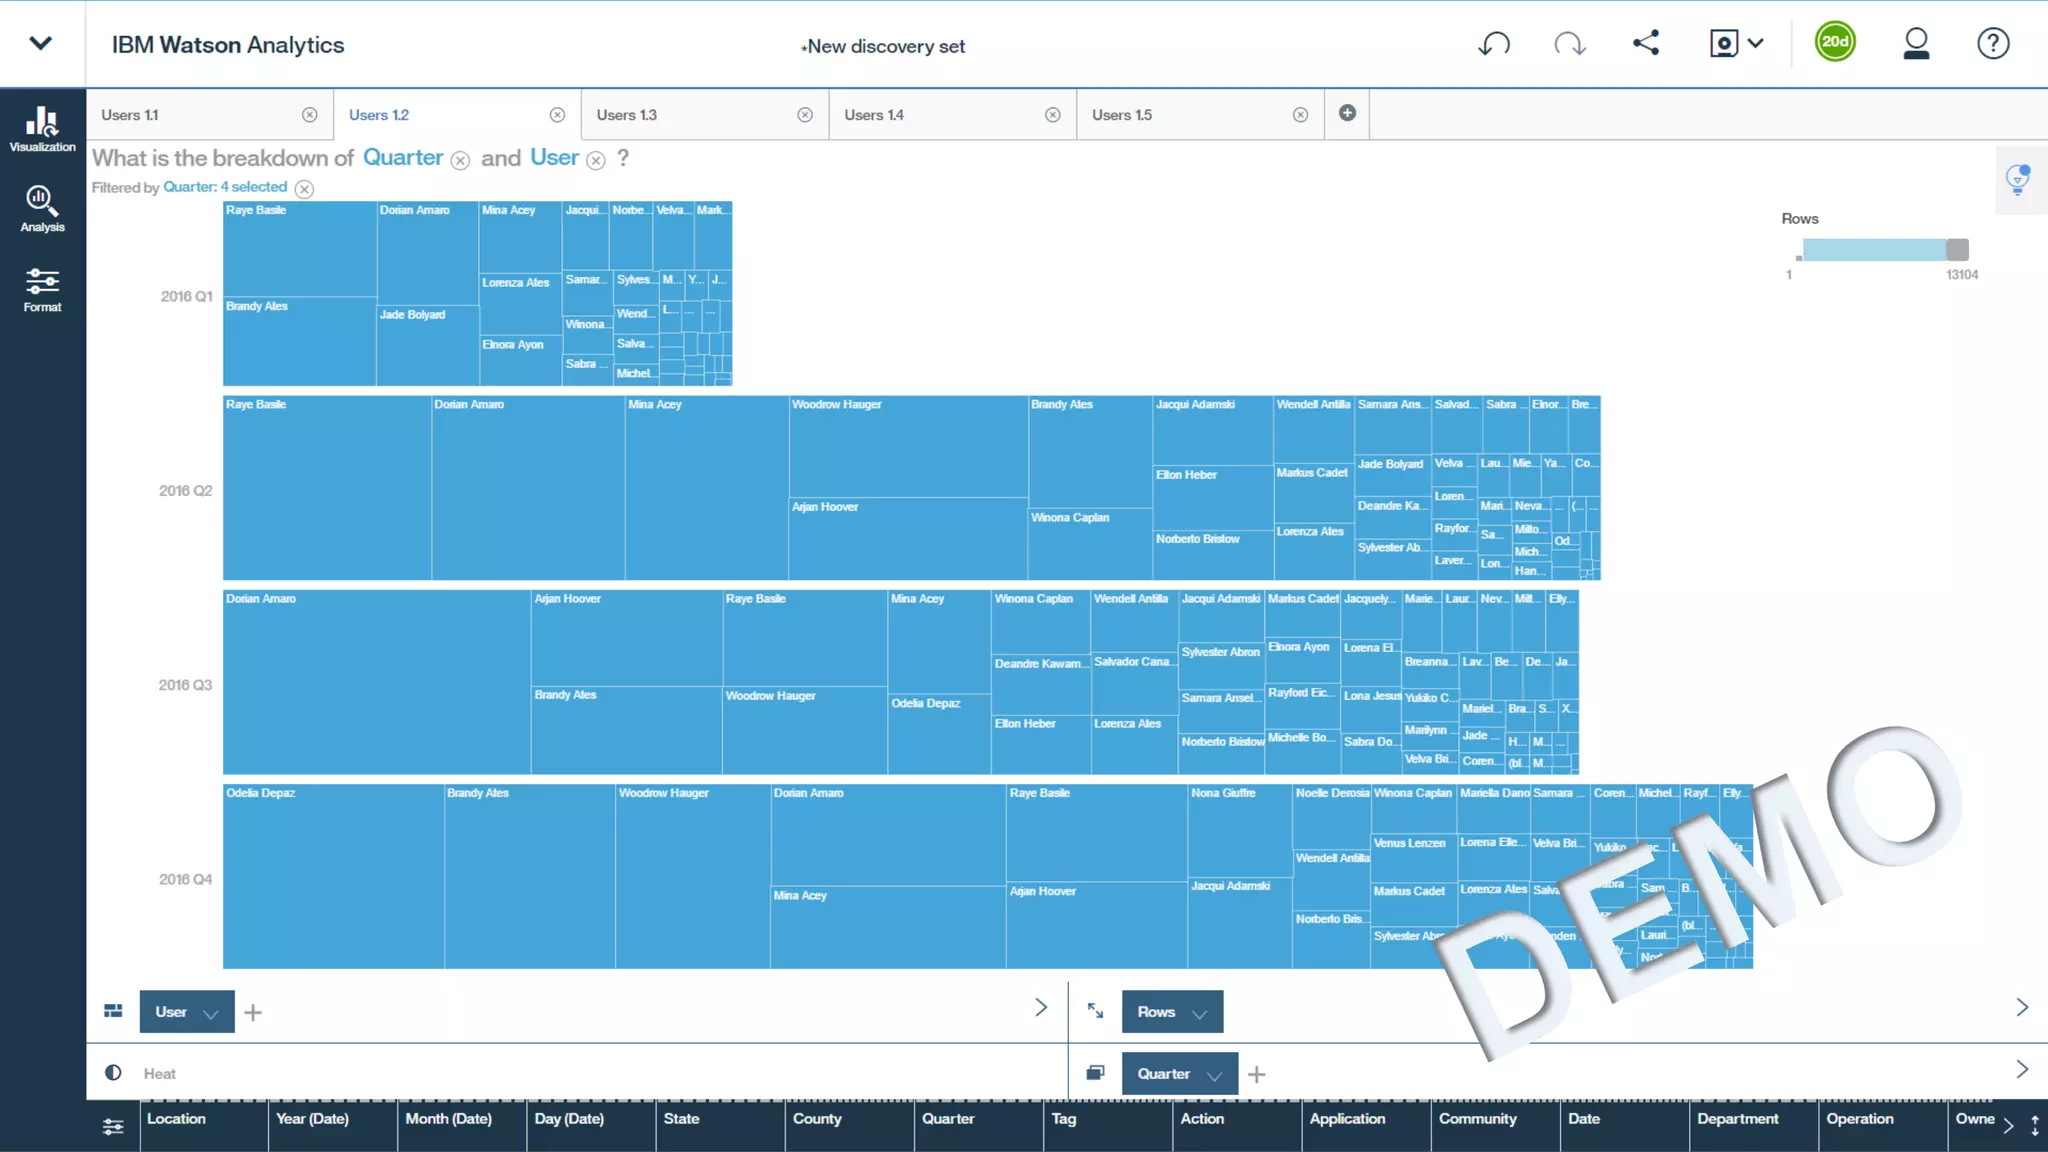Open the user profile icon
This screenshot has width=2048, height=1152.
[x=1916, y=44]
